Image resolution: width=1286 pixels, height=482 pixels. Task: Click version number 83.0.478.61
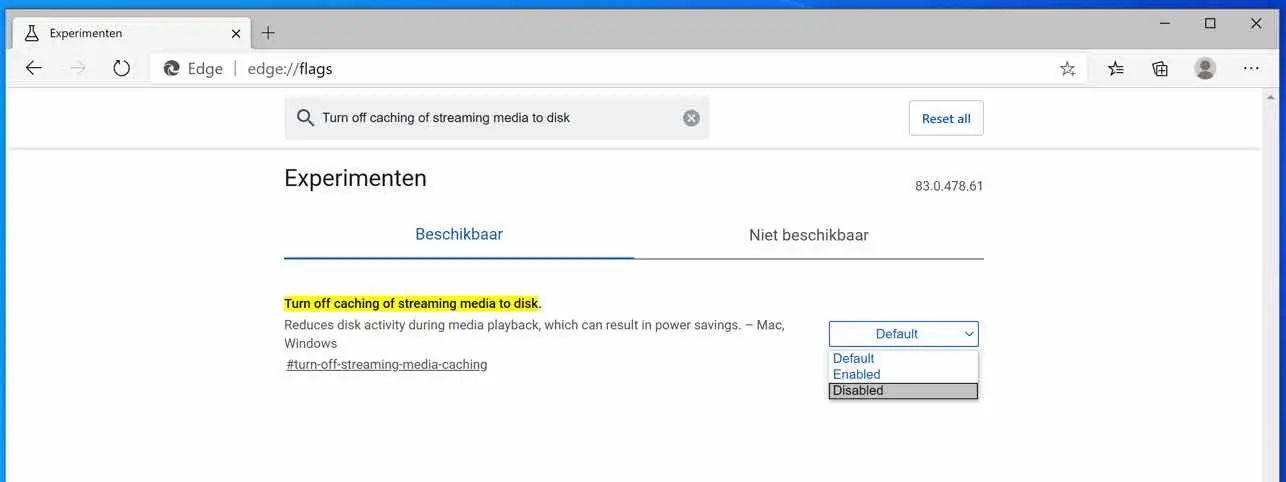pyautogui.click(x=949, y=186)
